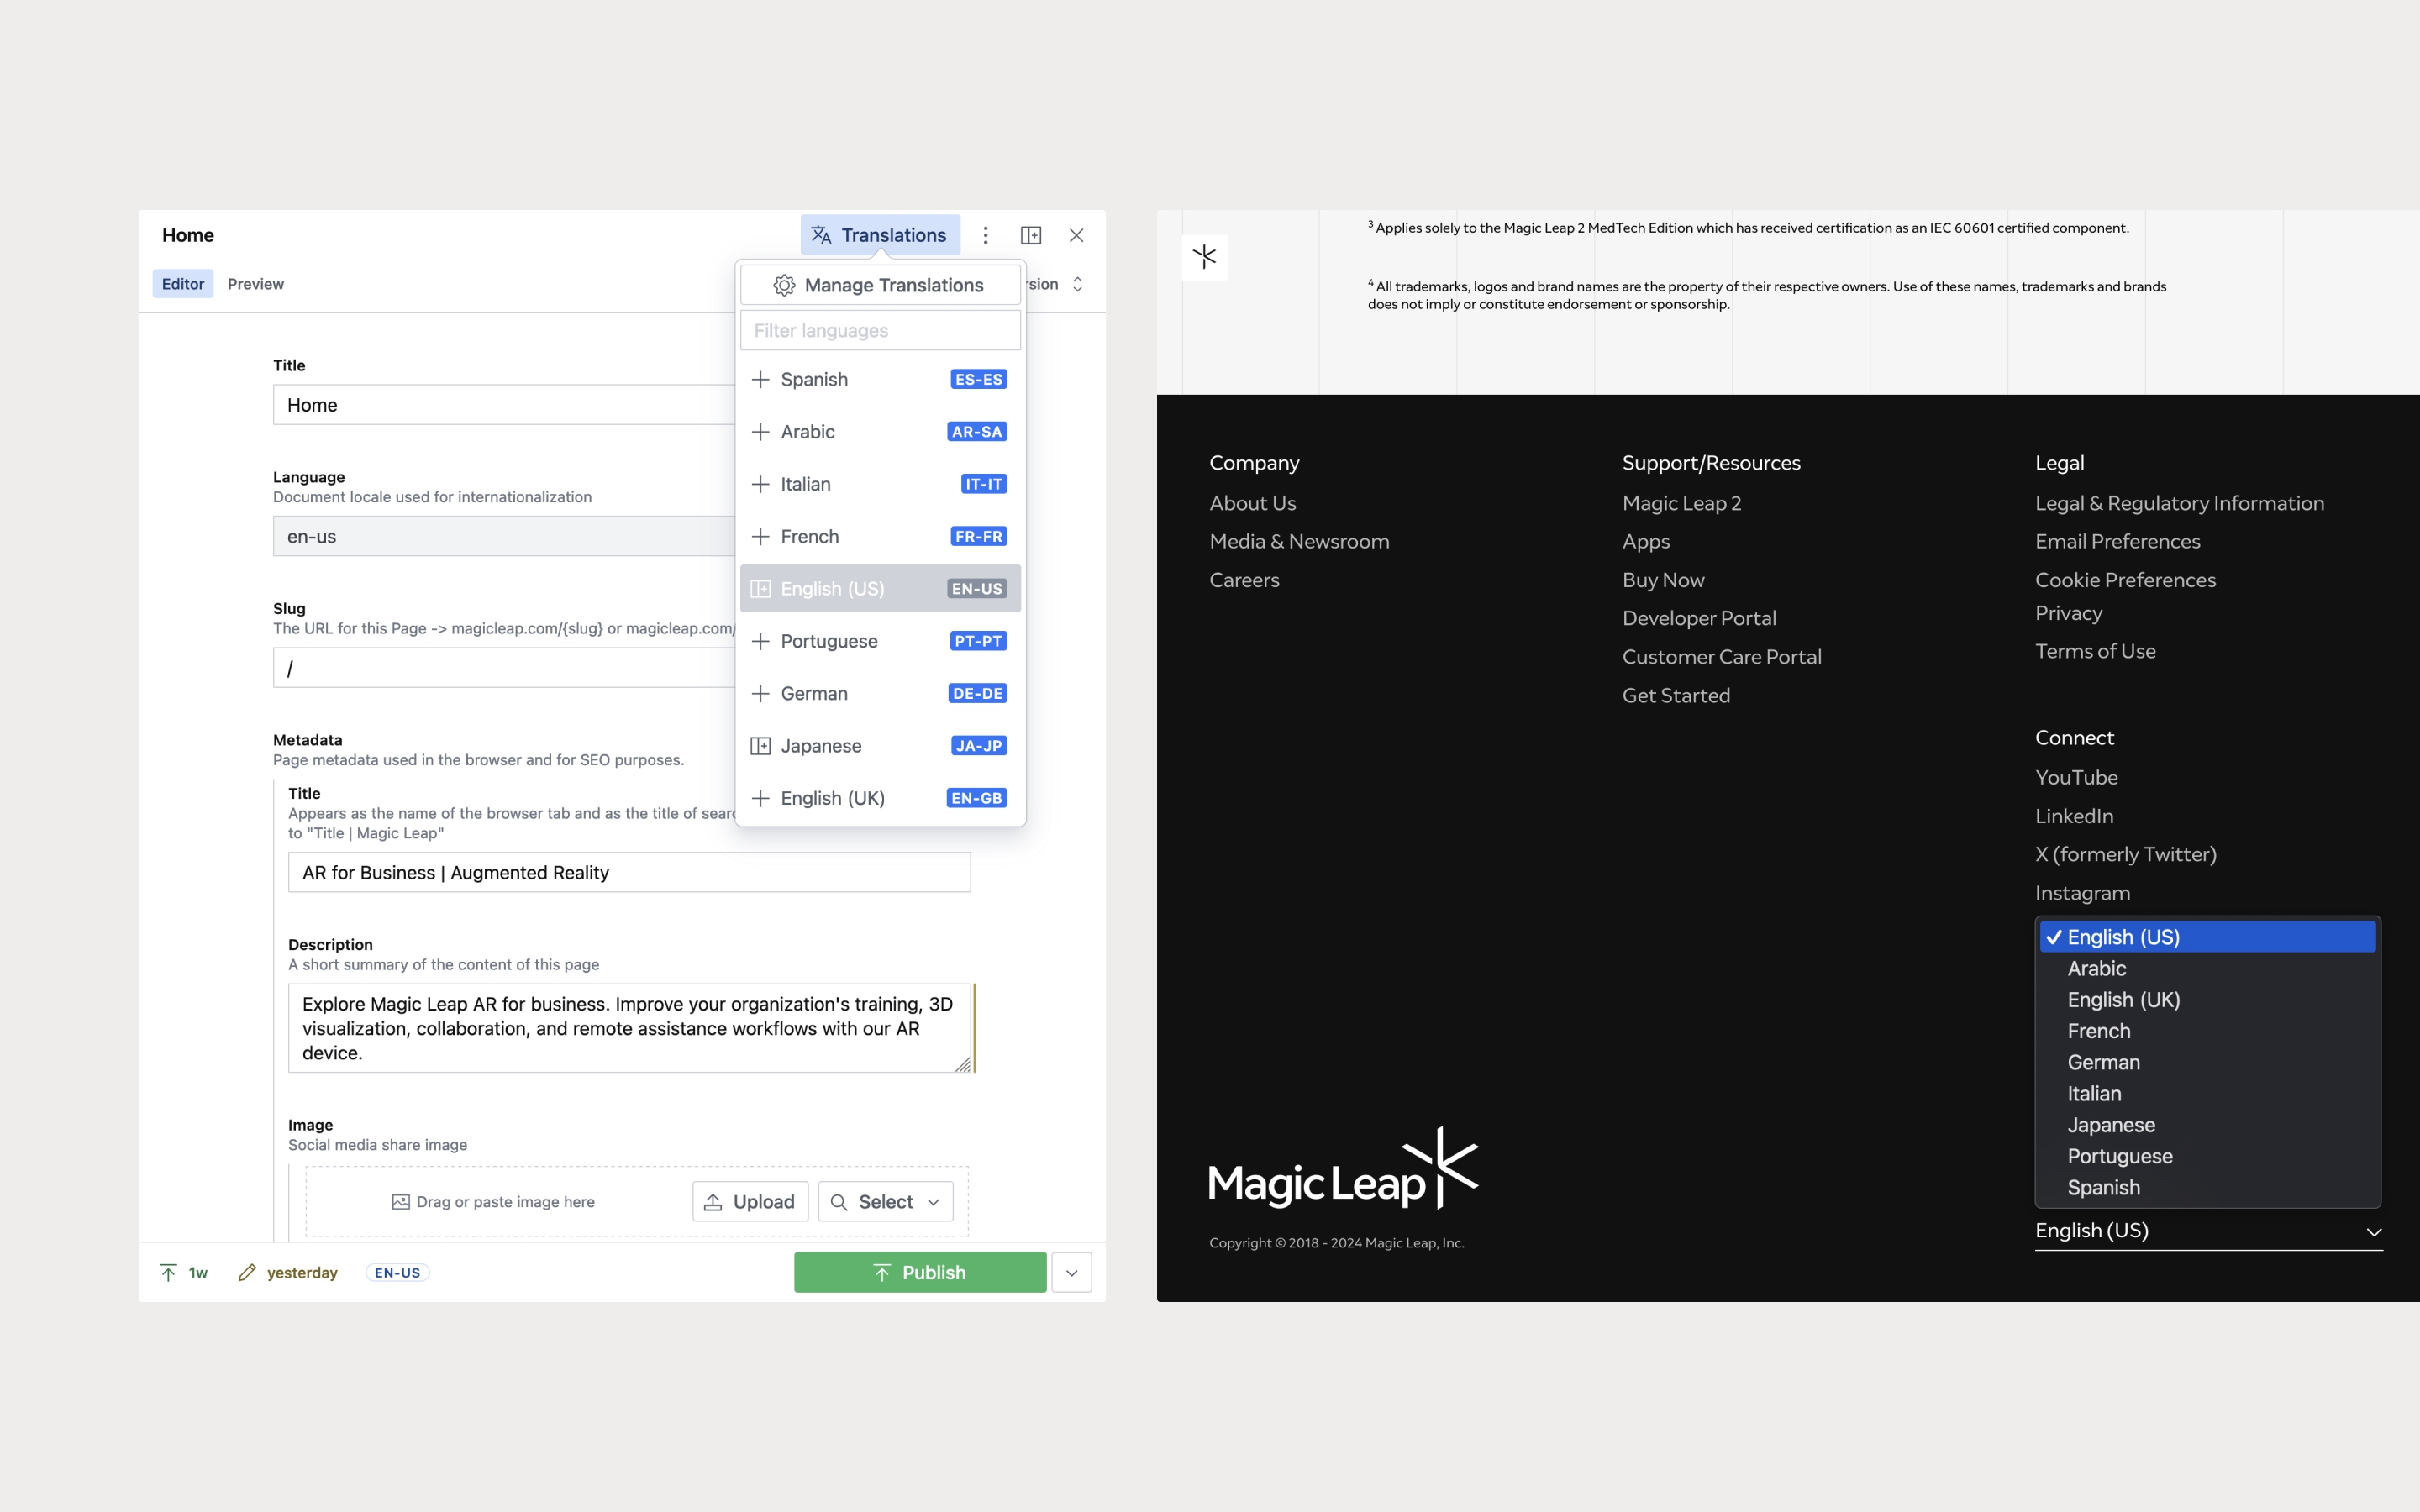
Task: Add German translation
Action: coord(880,693)
